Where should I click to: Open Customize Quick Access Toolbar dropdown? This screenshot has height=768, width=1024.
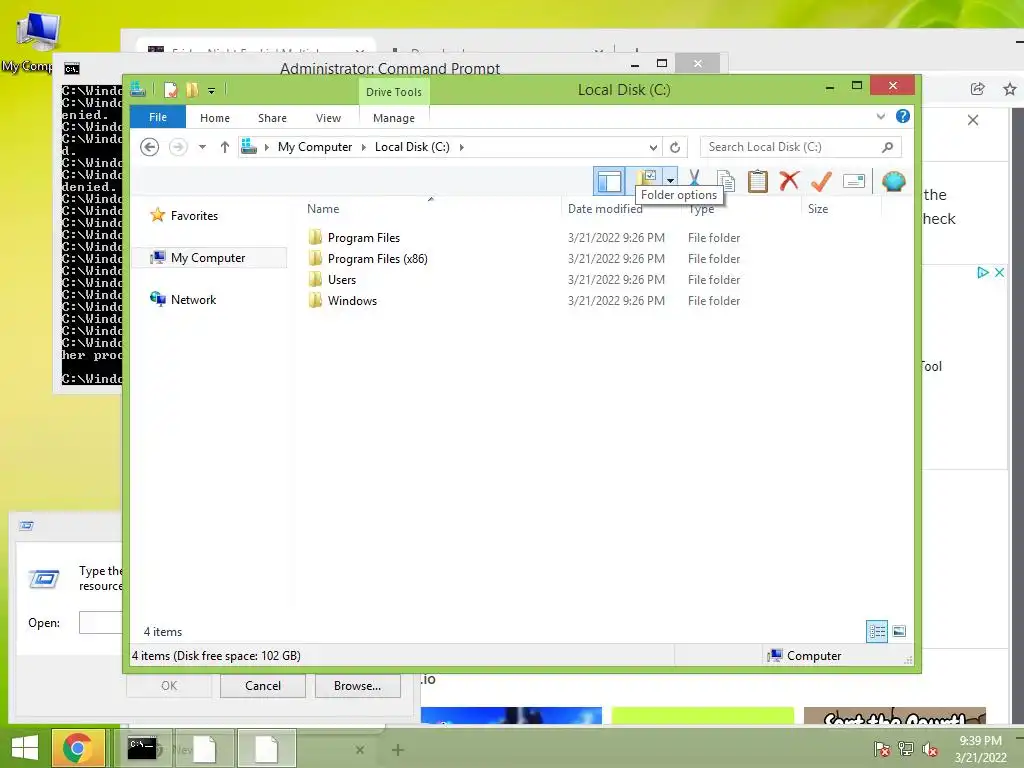[212, 91]
